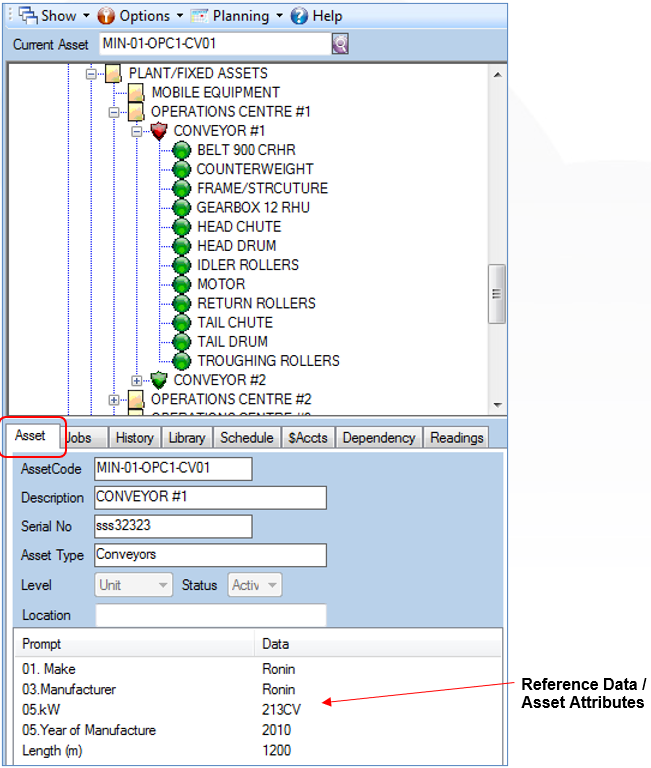Expand the OPERATIONS CENTRE #2 node
This screenshot has height=768, width=651.
(x=114, y=400)
